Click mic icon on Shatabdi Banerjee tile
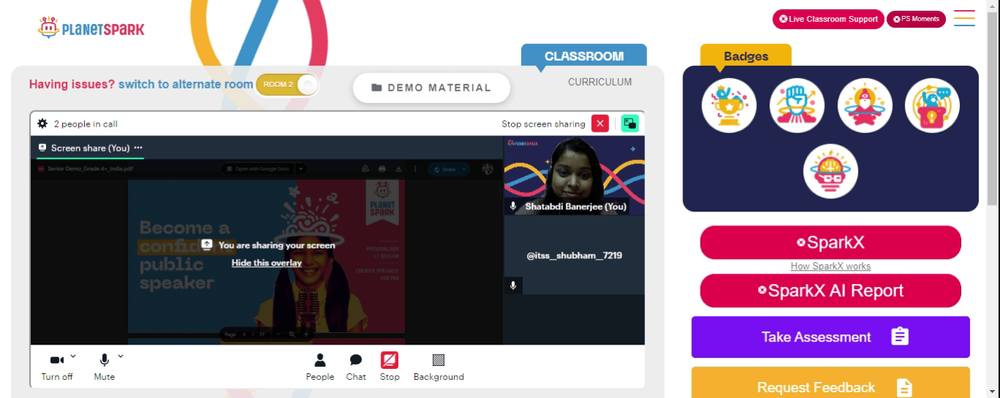Viewport: 1000px width, 398px height. coord(513,207)
